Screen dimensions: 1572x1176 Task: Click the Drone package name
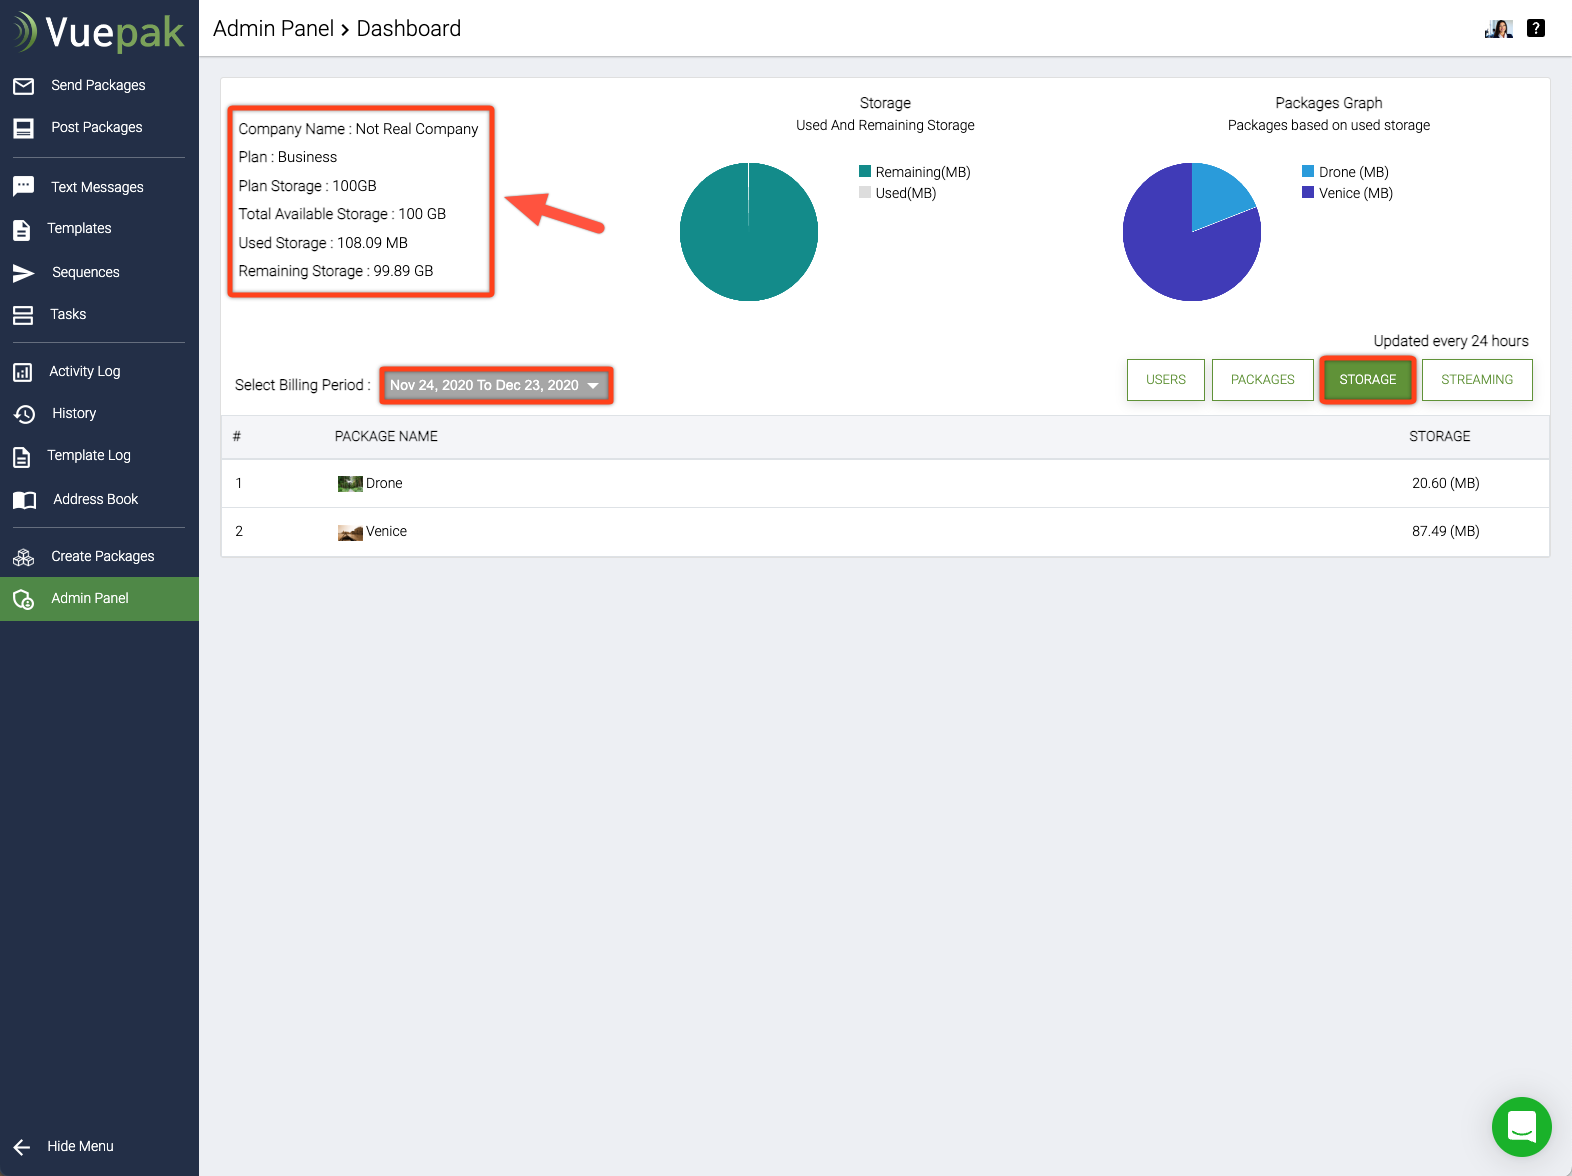tap(384, 483)
